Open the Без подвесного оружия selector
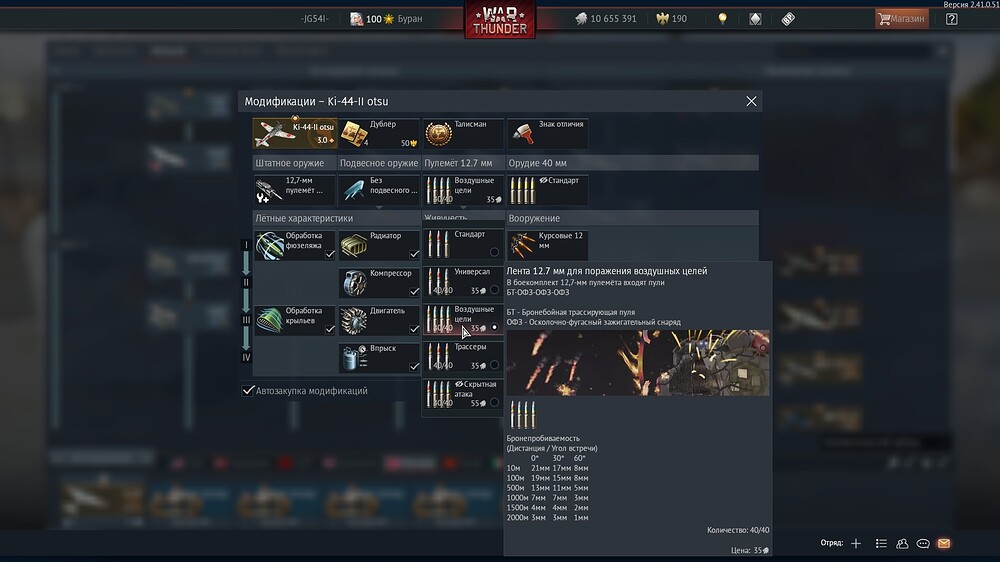 pos(379,189)
